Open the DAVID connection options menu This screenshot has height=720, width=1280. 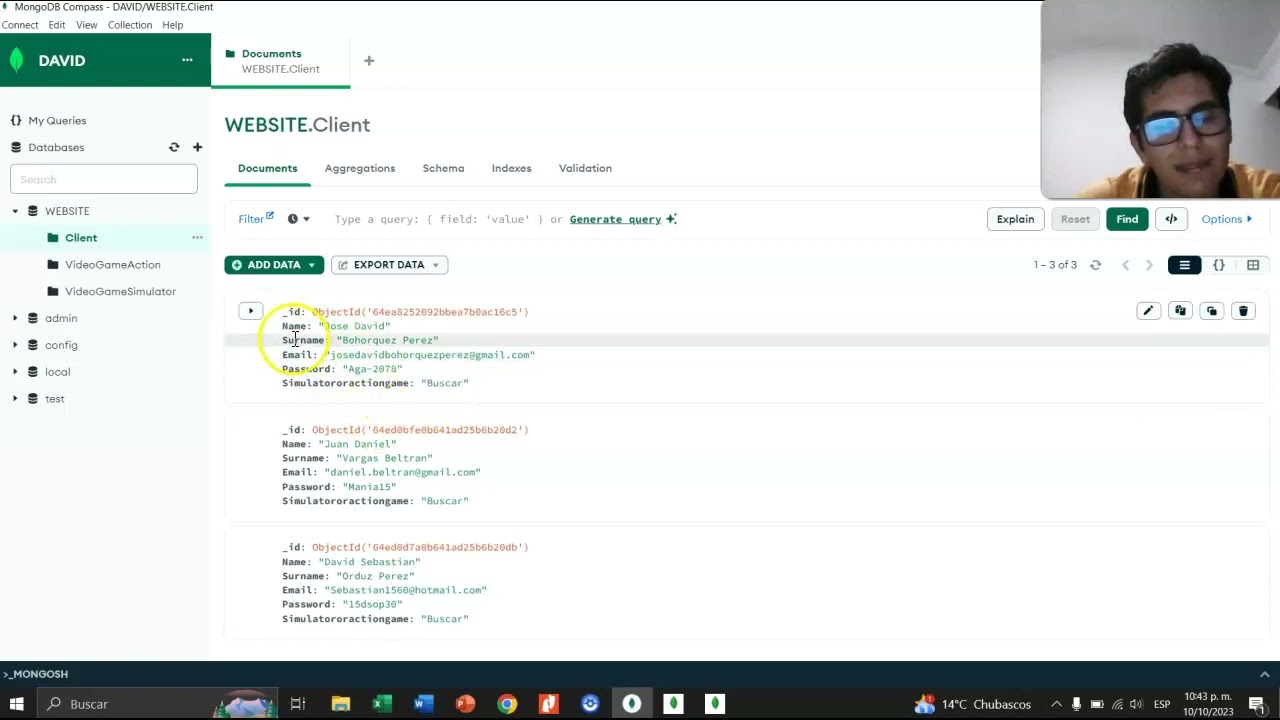click(x=187, y=60)
